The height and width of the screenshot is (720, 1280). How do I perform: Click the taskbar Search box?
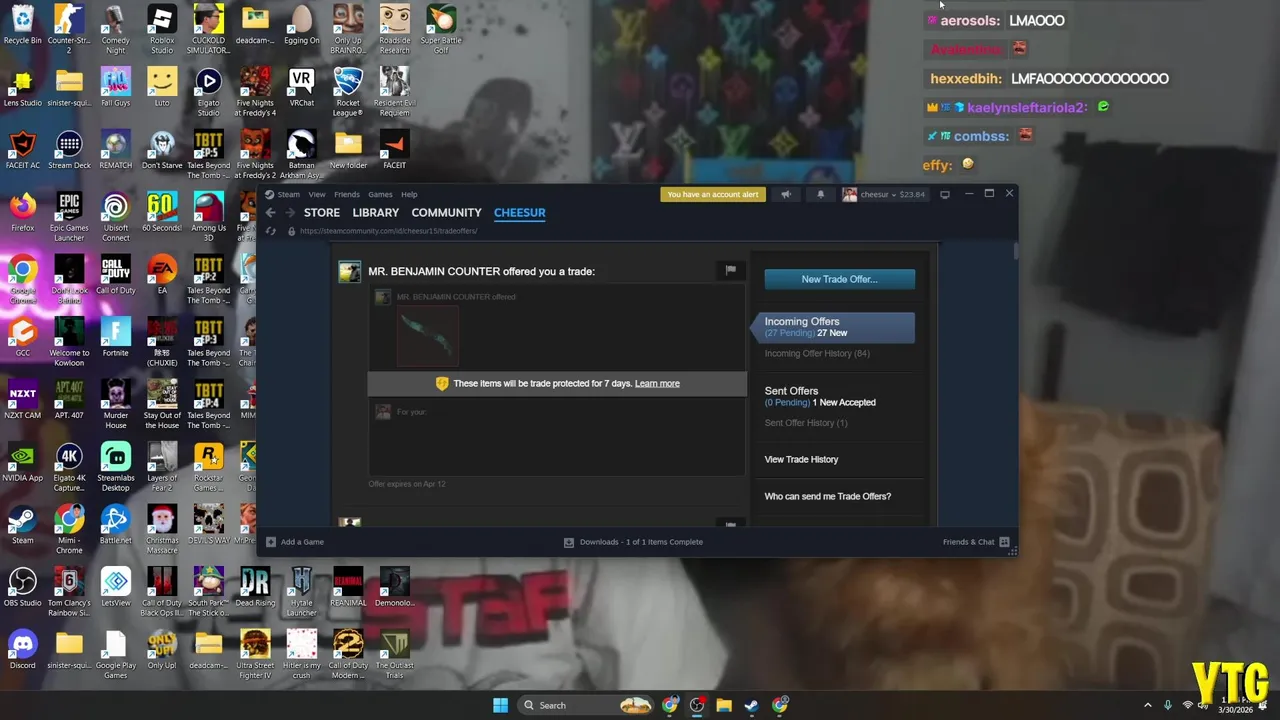588,705
